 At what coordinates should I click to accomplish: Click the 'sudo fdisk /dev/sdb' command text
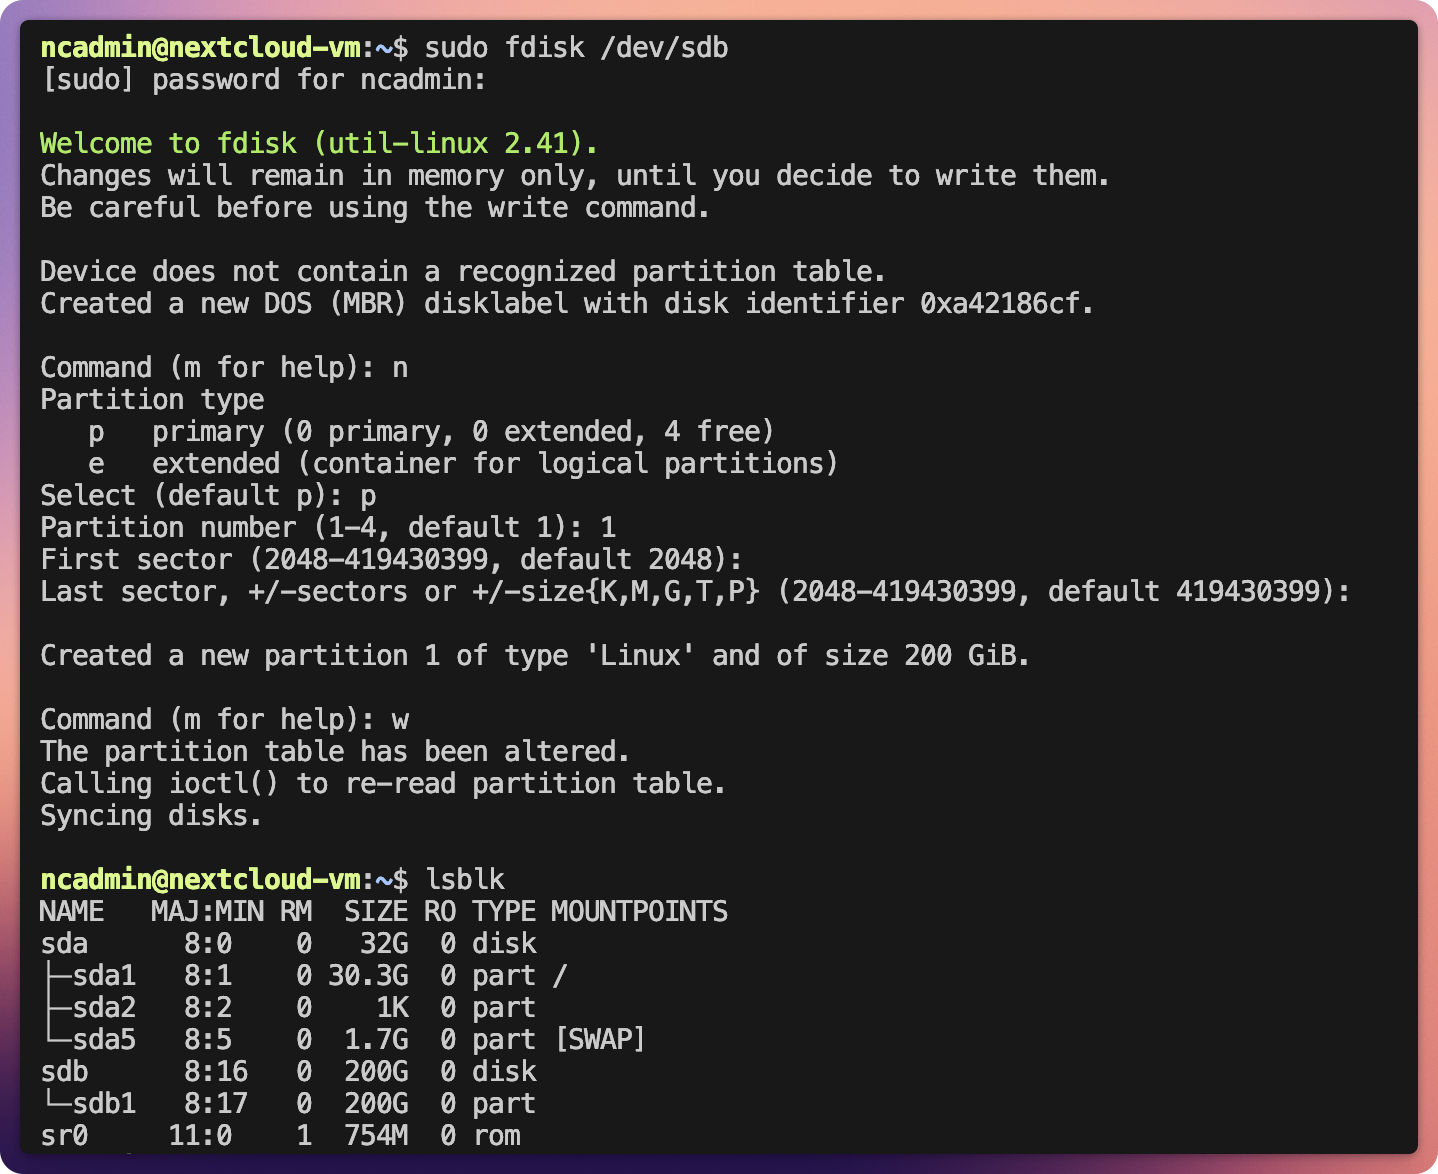click(576, 48)
